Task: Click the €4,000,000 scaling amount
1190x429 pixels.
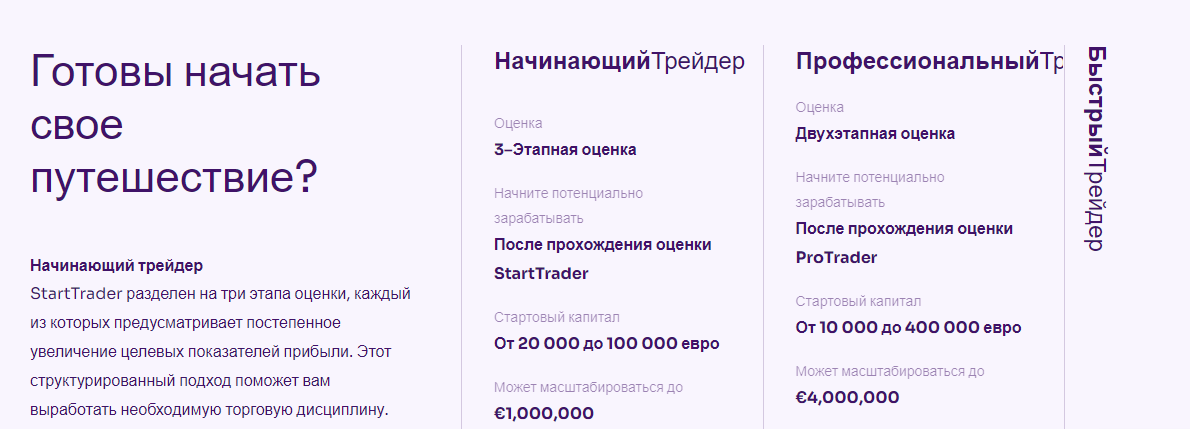Action: pyautogui.click(x=847, y=397)
